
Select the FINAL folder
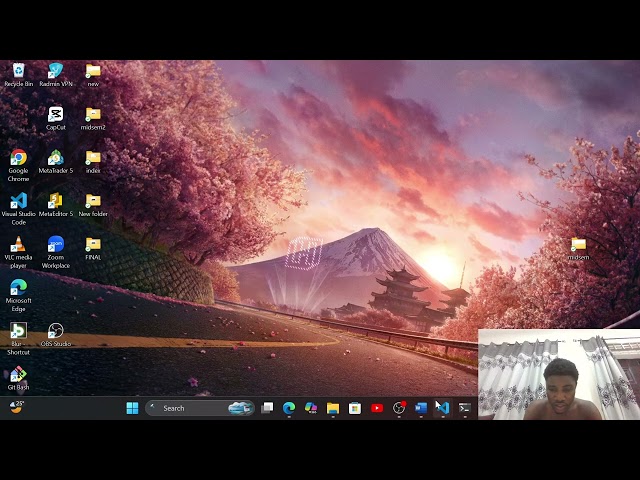[x=93, y=248]
